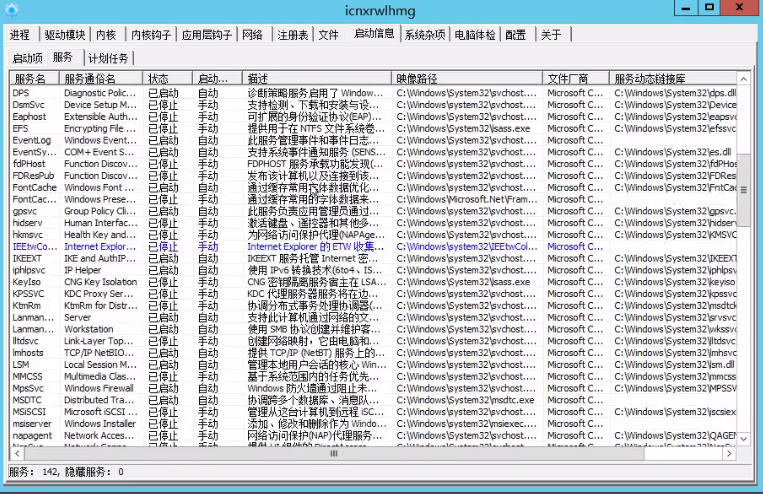The width and height of the screenshot is (763, 494).
Task: Open the 进程 tab
Action: point(20,34)
